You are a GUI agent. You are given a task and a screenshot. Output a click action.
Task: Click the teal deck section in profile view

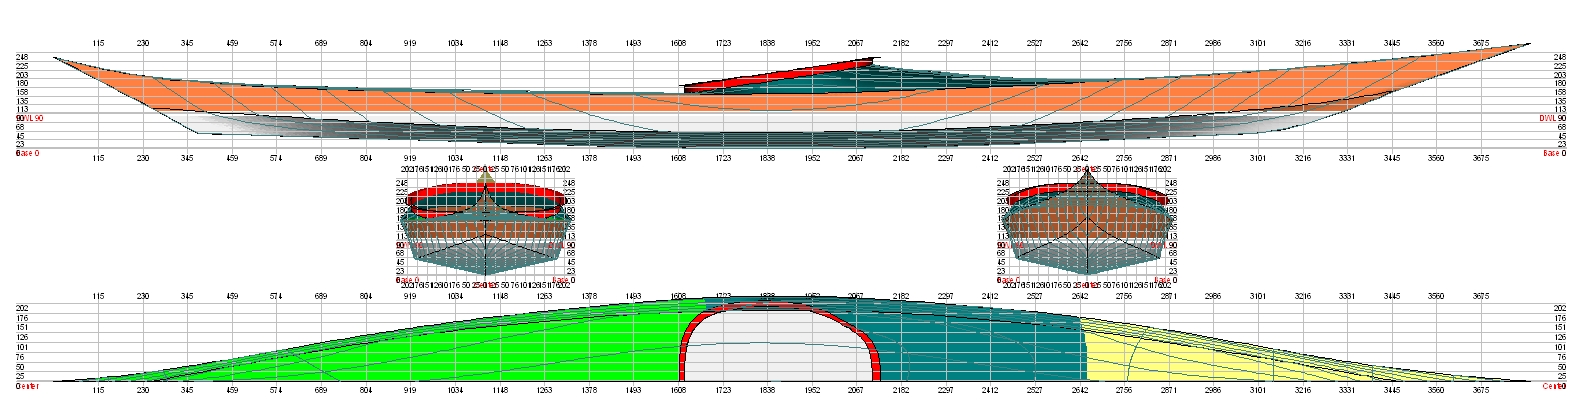tap(900, 82)
